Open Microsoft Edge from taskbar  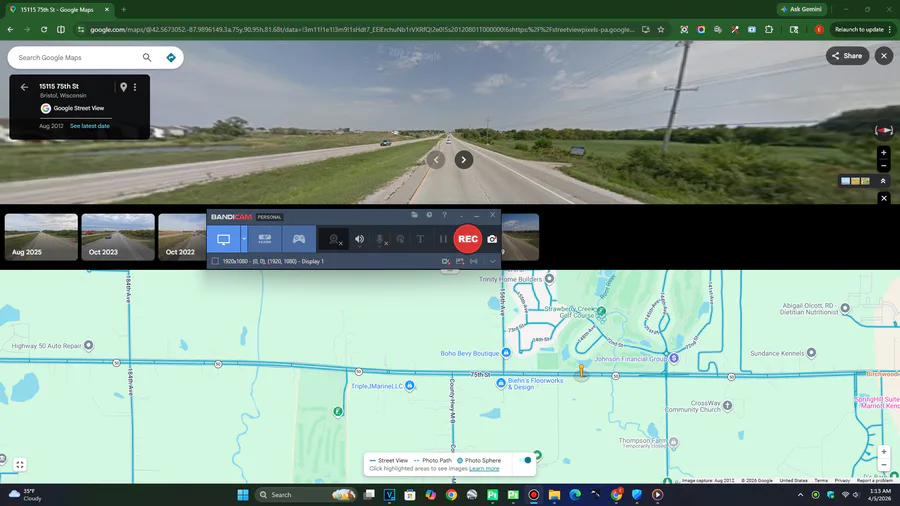tap(575, 495)
